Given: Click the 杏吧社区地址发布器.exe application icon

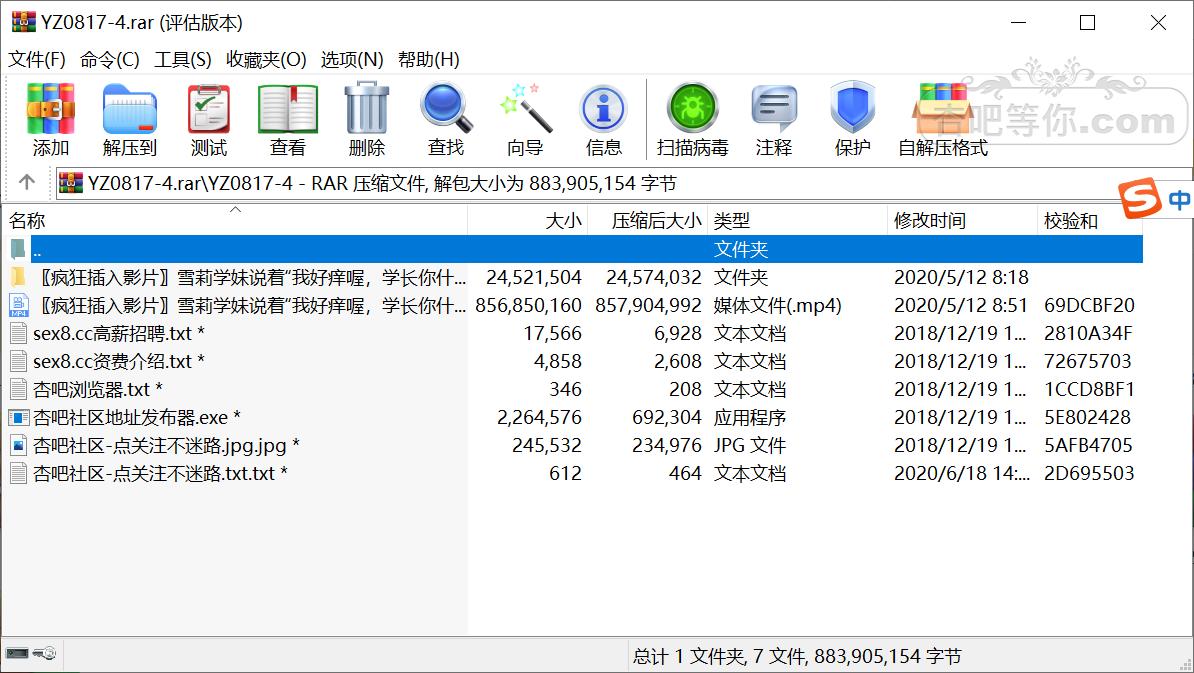Looking at the screenshot, I should [x=19, y=417].
